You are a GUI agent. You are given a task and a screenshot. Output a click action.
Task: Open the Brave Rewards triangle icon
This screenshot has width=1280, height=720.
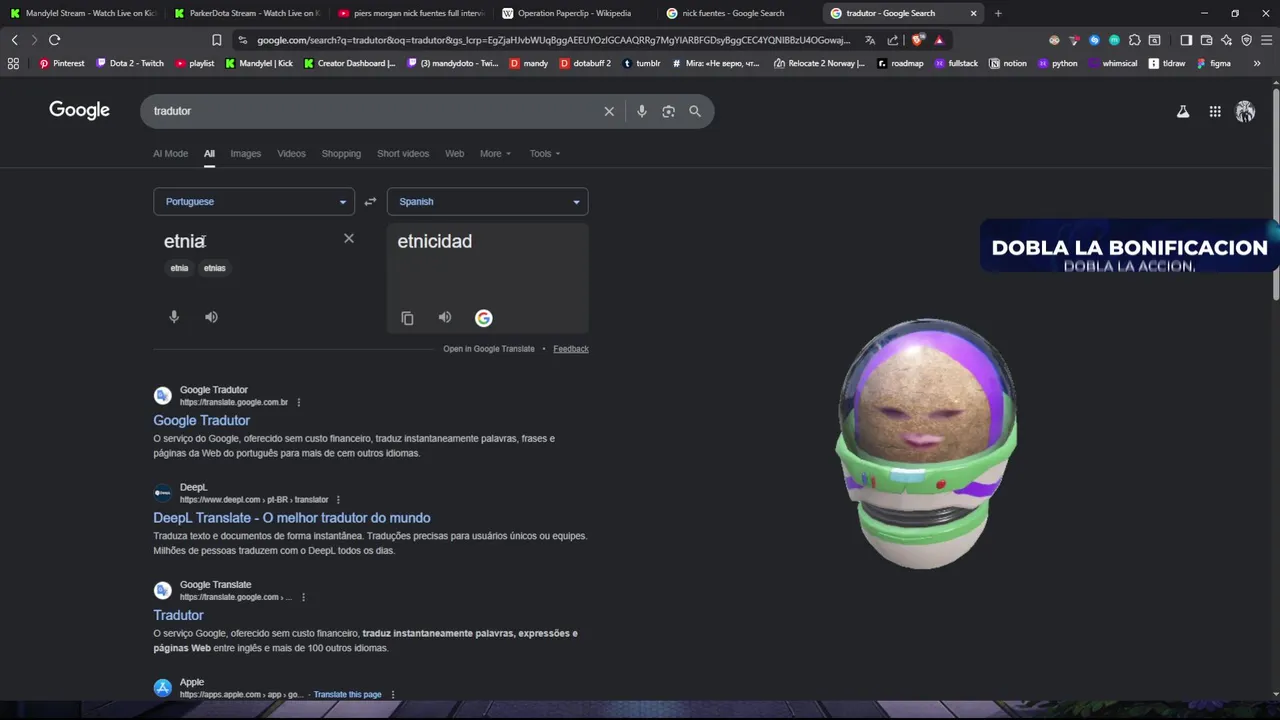939,40
